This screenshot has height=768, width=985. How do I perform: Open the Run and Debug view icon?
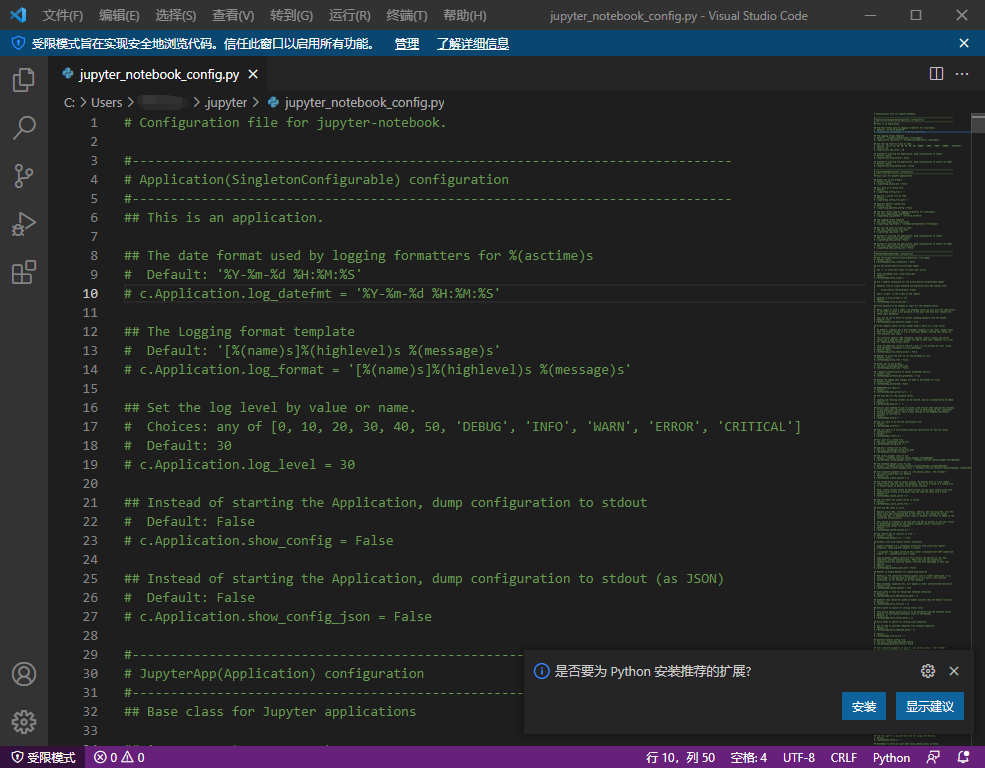(x=24, y=224)
